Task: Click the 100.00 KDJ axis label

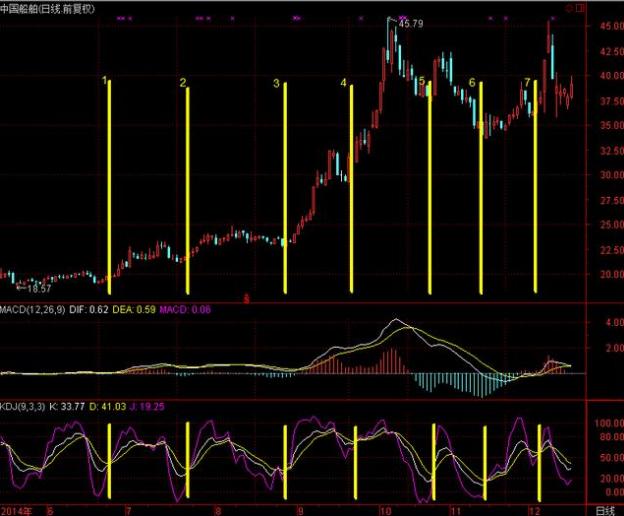Action: 609,423
